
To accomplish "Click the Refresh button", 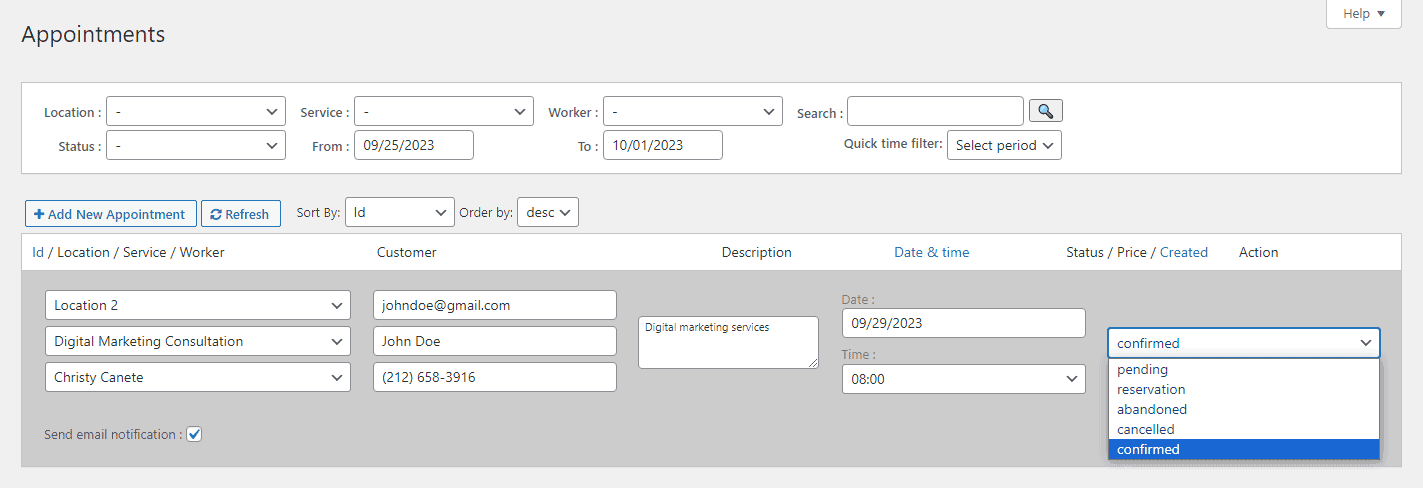I will coord(240,214).
